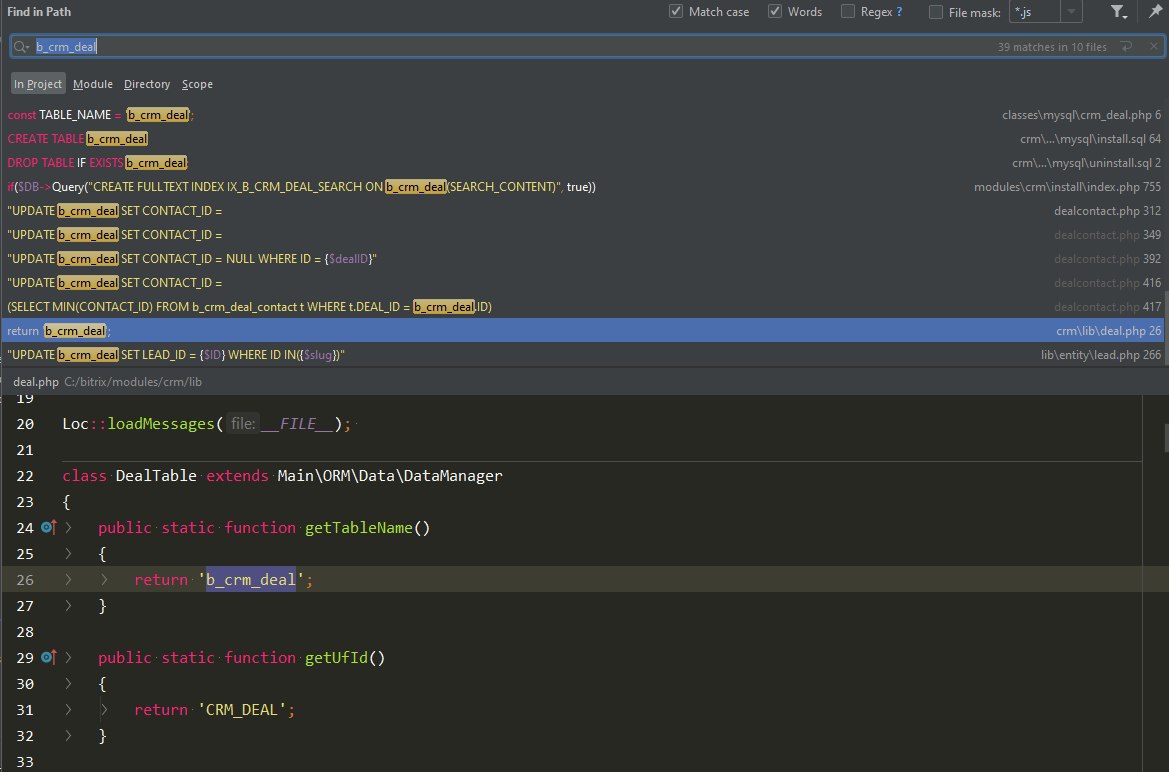Open search history magnifier icon
The height and width of the screenshot is (772, 1169).
(x=21, y=47)
